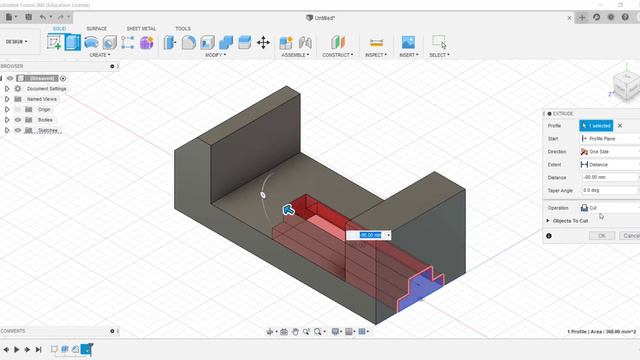Expand the Bodies node

coord(7,120)
